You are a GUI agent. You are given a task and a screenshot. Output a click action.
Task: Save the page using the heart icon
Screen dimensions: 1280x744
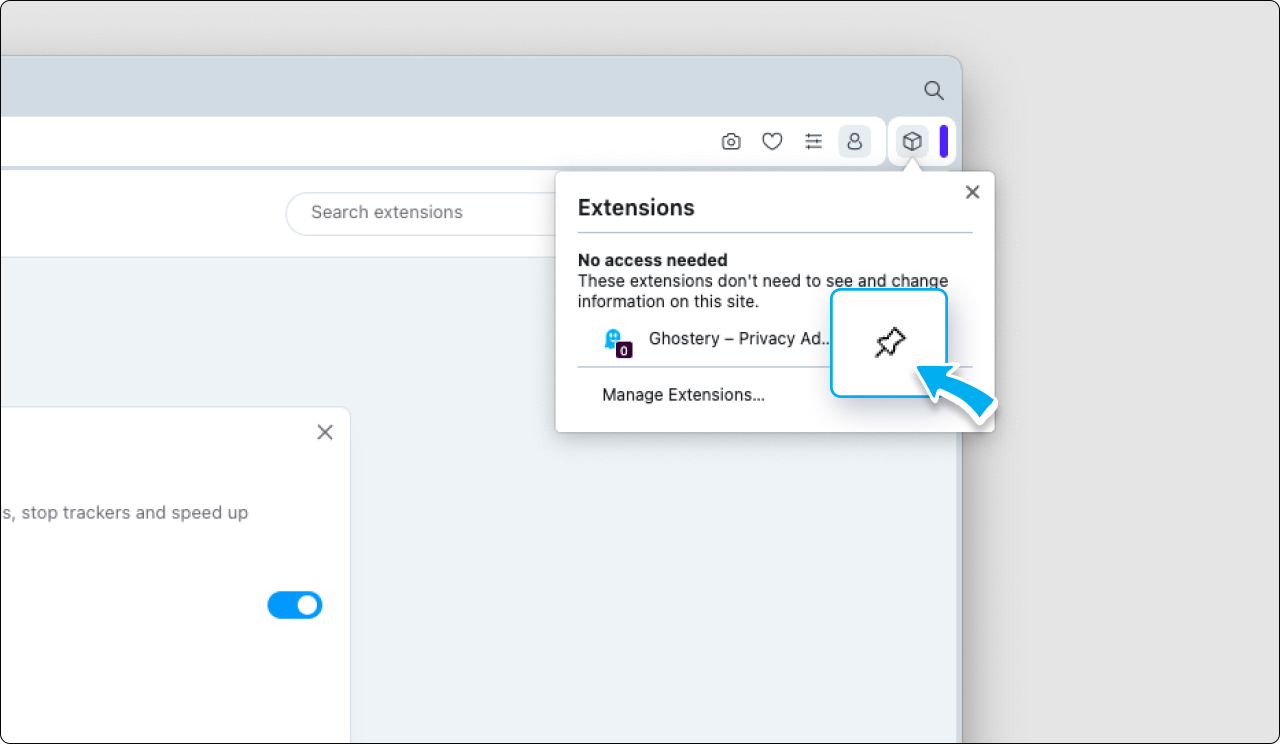point(772,141)
